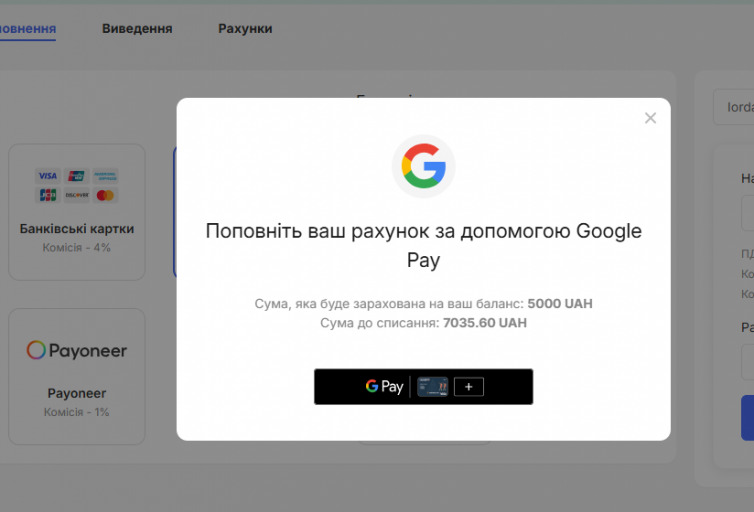Click the '5000 UAH' credited amount

(x=560, y=304)
